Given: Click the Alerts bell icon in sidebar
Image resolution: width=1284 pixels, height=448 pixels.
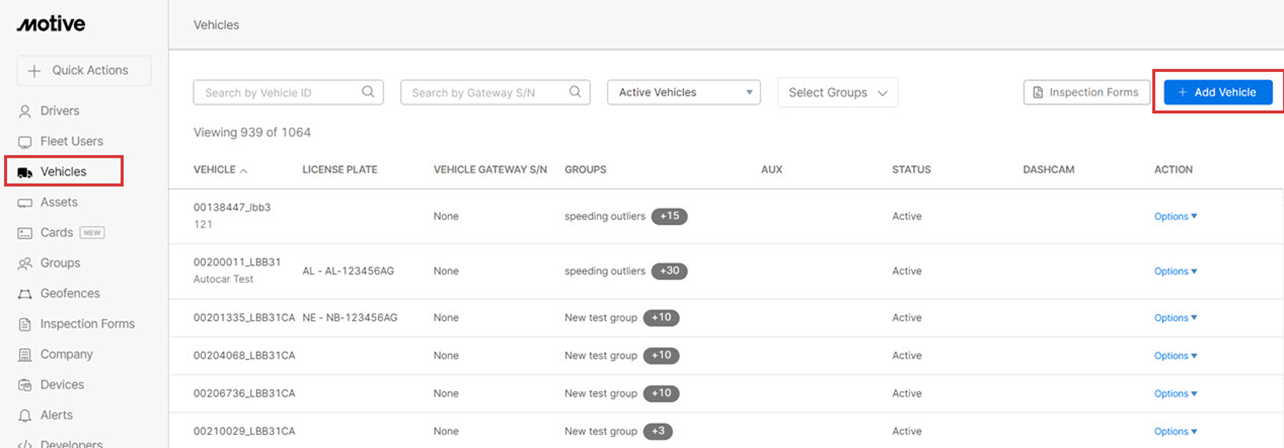Looking at the screenshot, I should tap(25, 415).
